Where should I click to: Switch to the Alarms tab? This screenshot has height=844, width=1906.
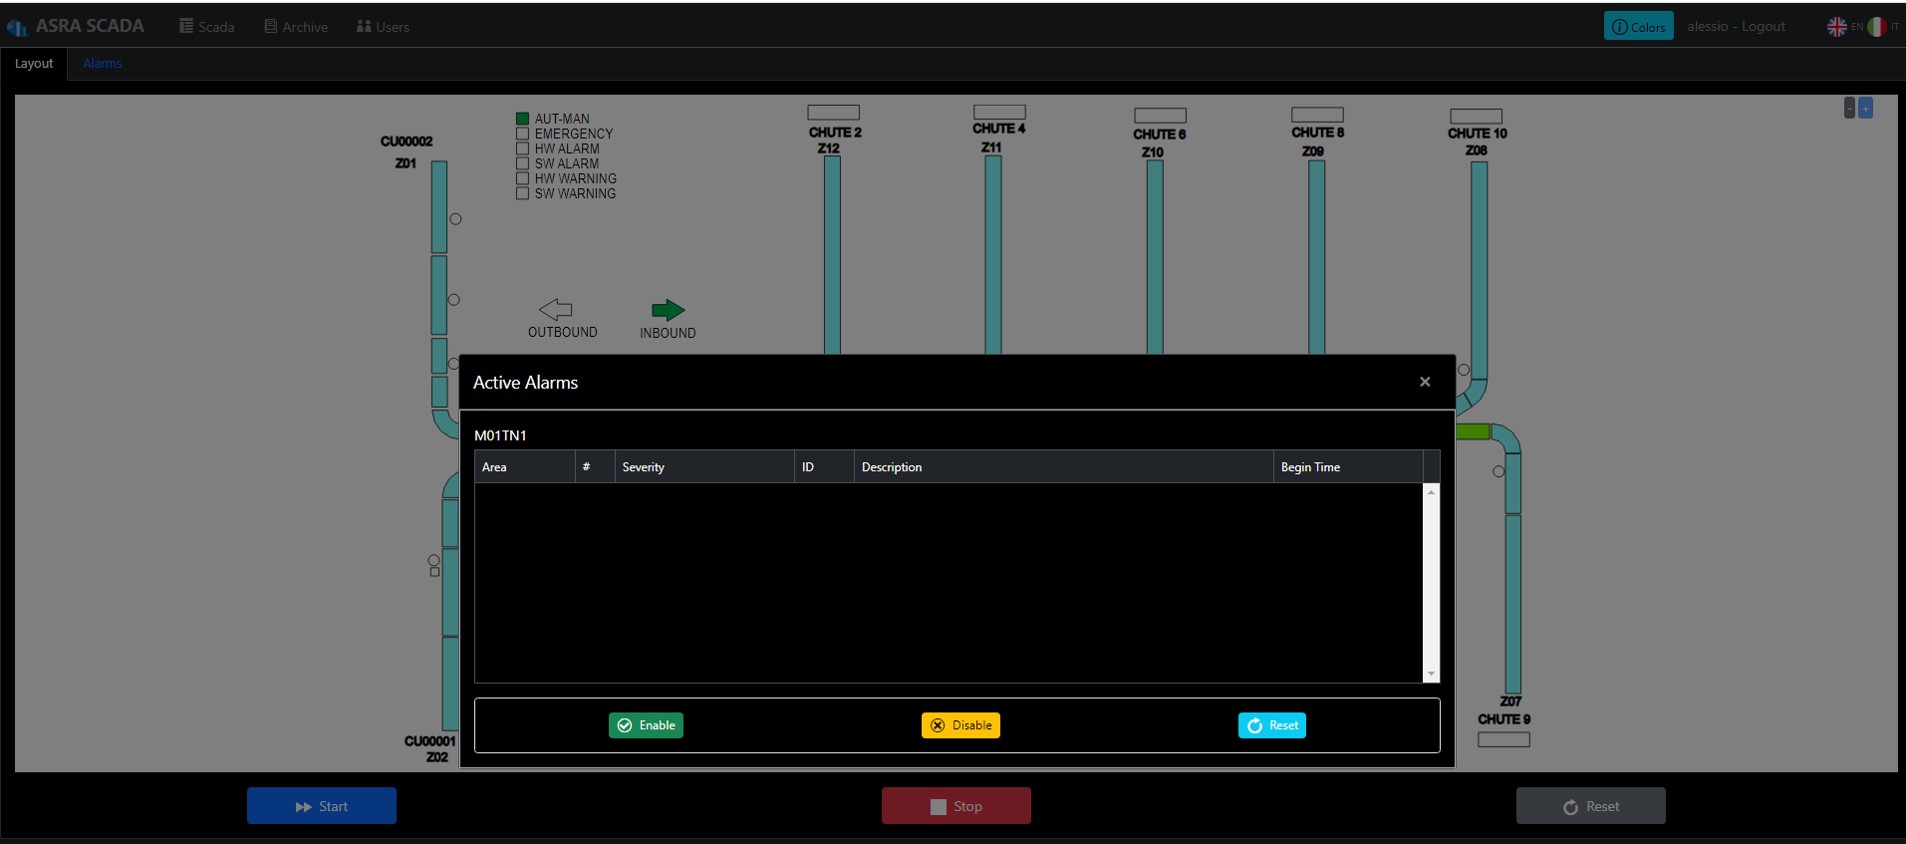[x=102, y=63]
